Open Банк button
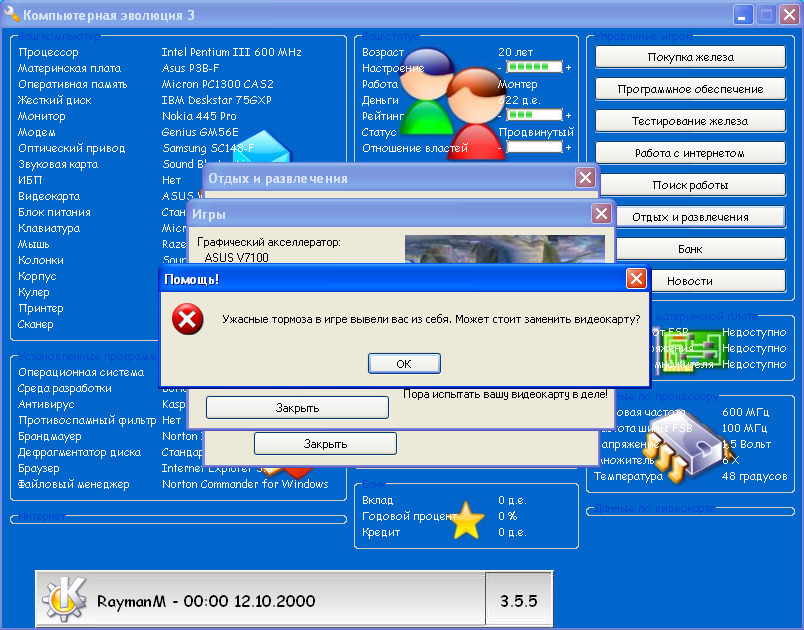The width and height of the screenshot is (804, 630). pyautogui.click(x=700, y=249)
